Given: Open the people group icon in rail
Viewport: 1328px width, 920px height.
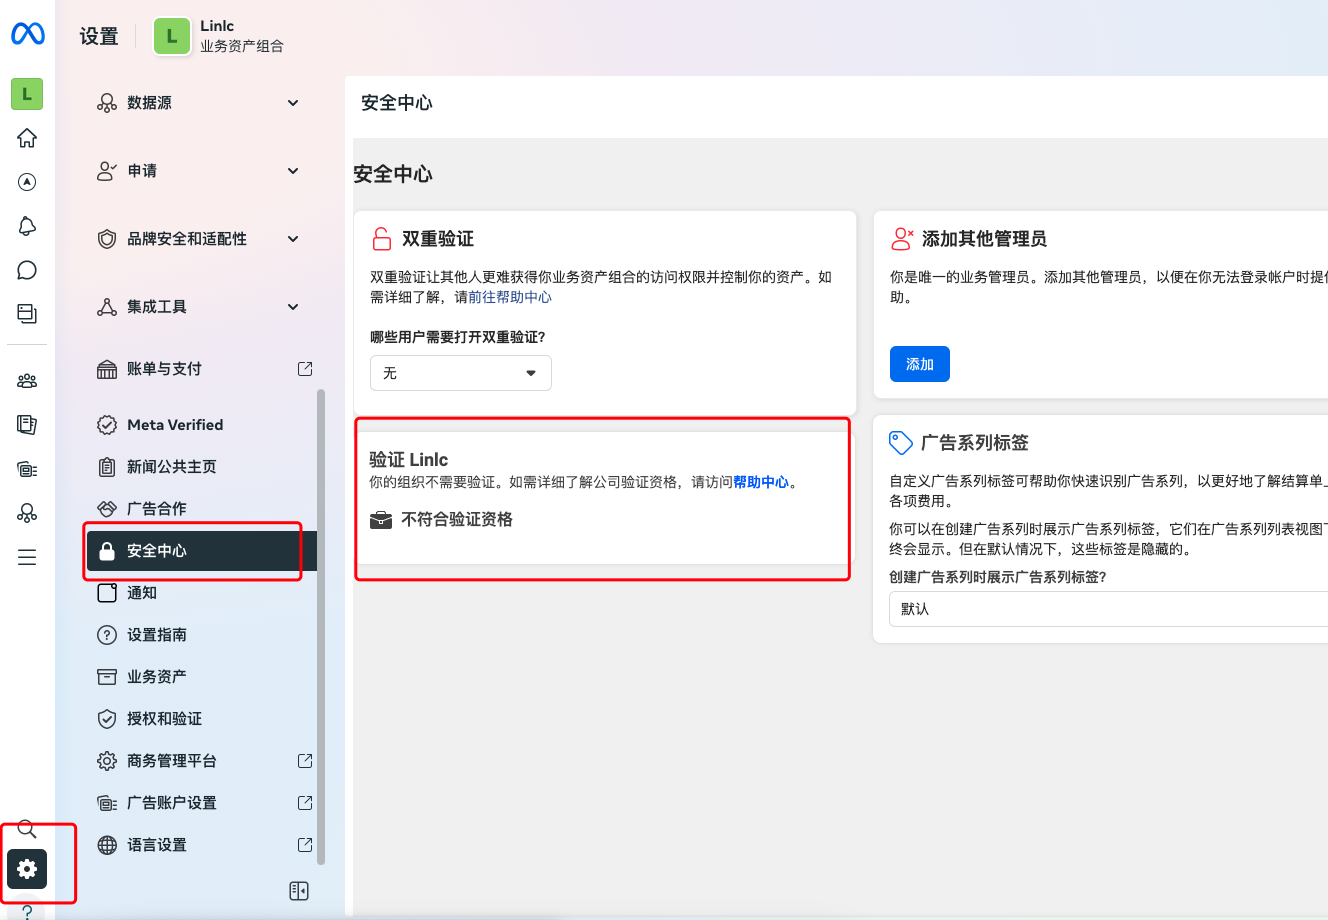Looking at the screenshot, I should [x=27, y=381].
